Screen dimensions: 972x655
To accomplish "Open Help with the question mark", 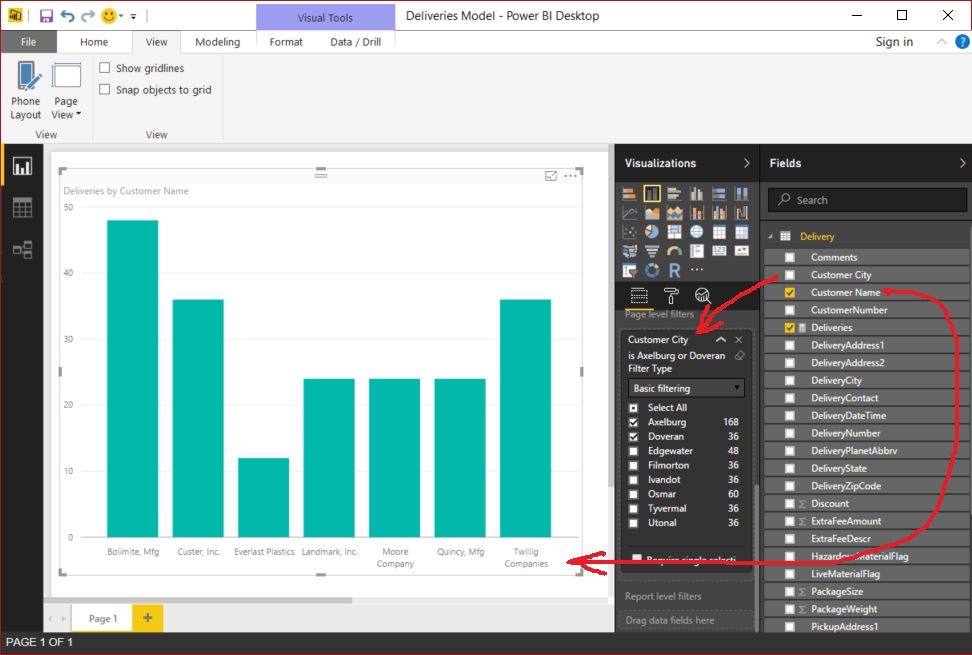I will [x=962, y=42].
